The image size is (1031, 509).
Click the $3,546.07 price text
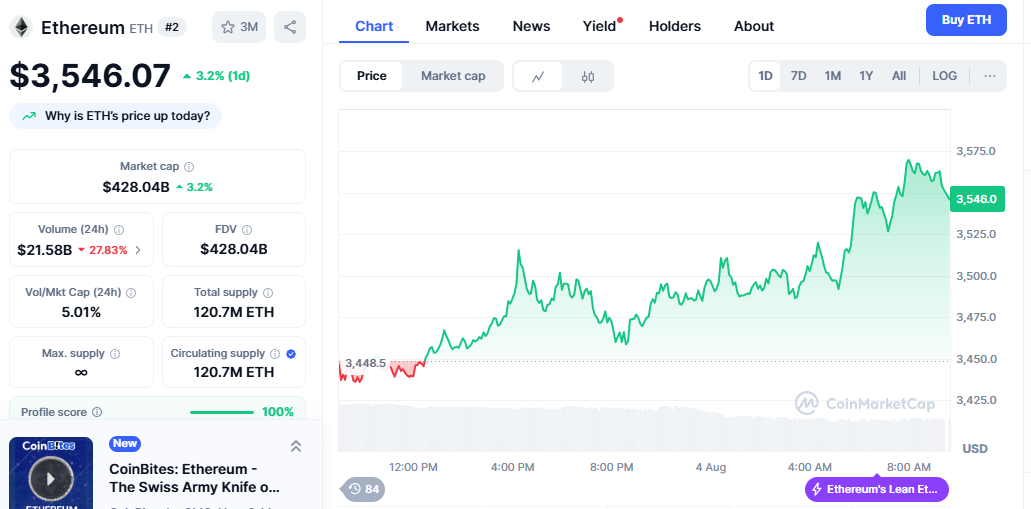(90, 76)
